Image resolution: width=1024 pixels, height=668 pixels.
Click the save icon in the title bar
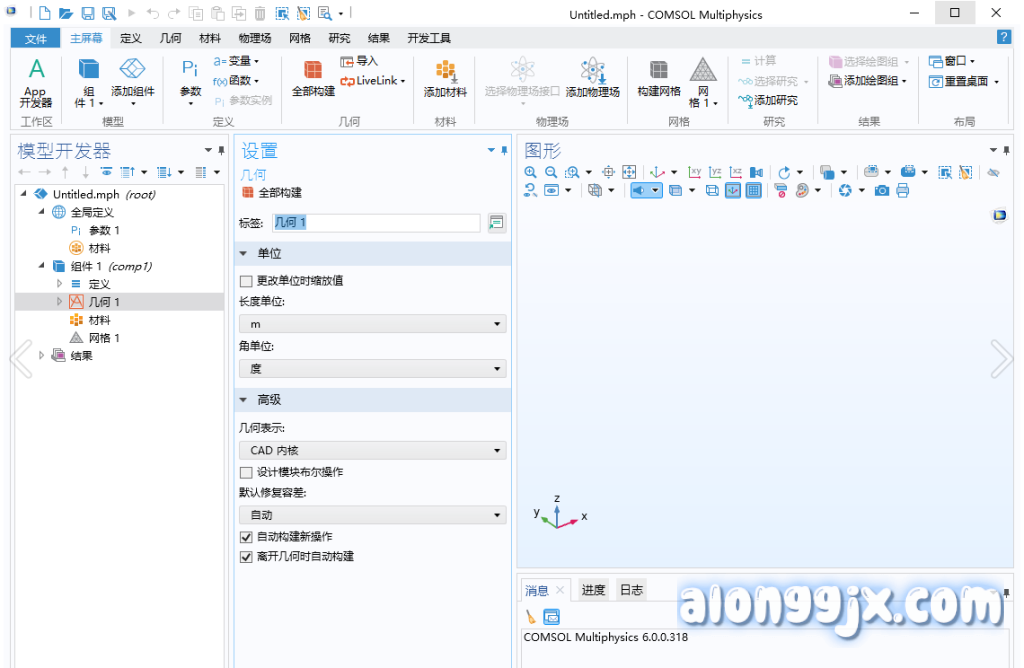click(x=87, y=14)
